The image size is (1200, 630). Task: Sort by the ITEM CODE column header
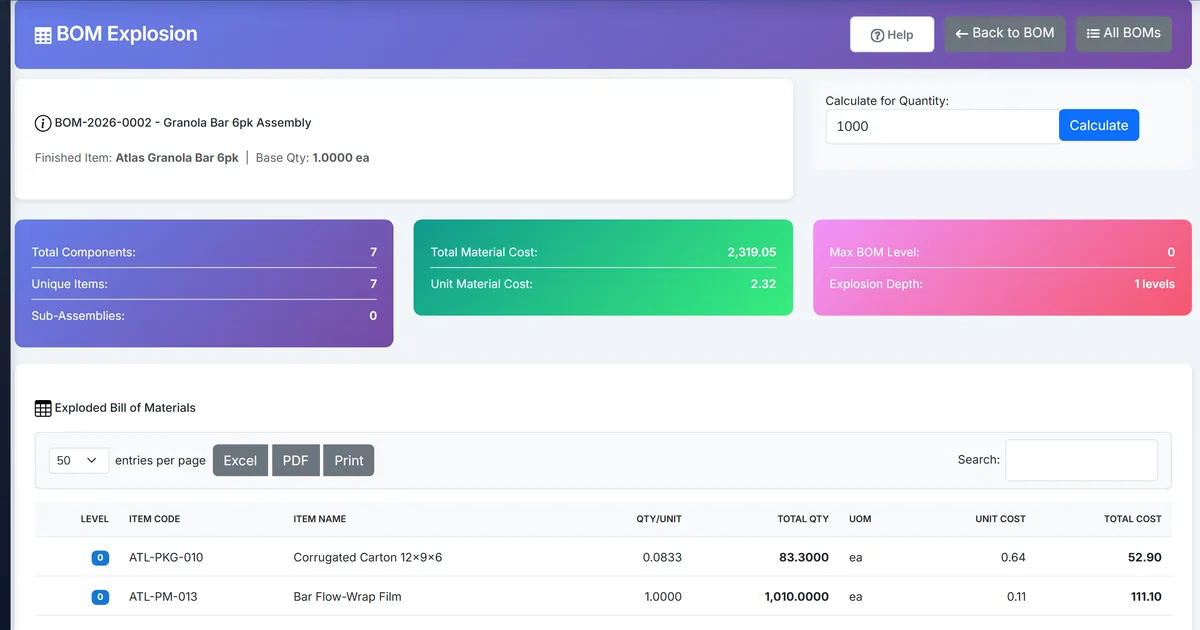click(155, 519)
